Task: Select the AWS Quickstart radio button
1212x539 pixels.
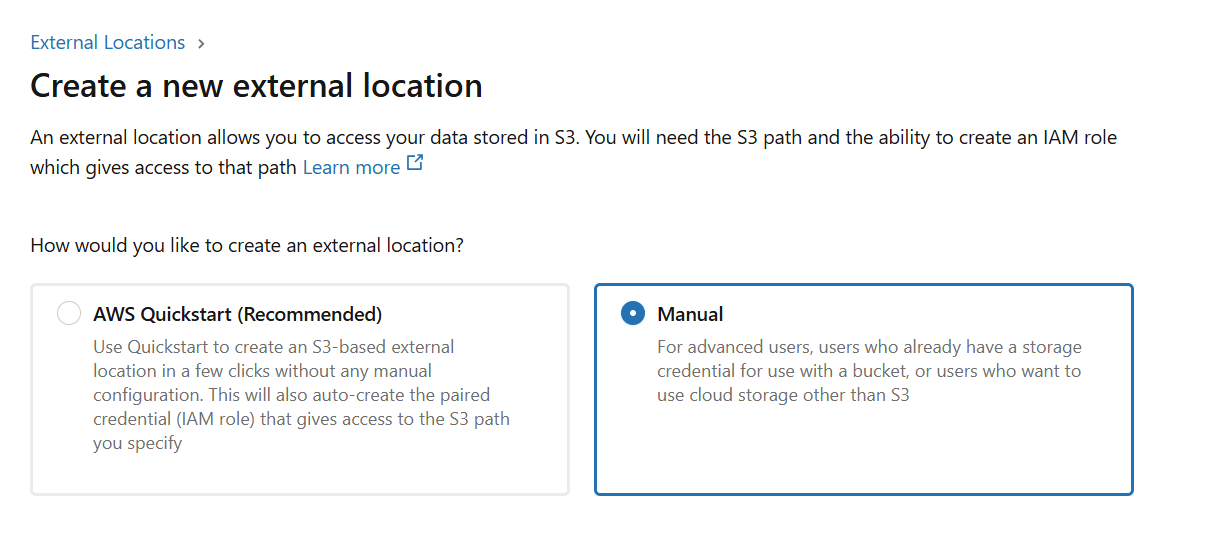Action: coord(69,314)
